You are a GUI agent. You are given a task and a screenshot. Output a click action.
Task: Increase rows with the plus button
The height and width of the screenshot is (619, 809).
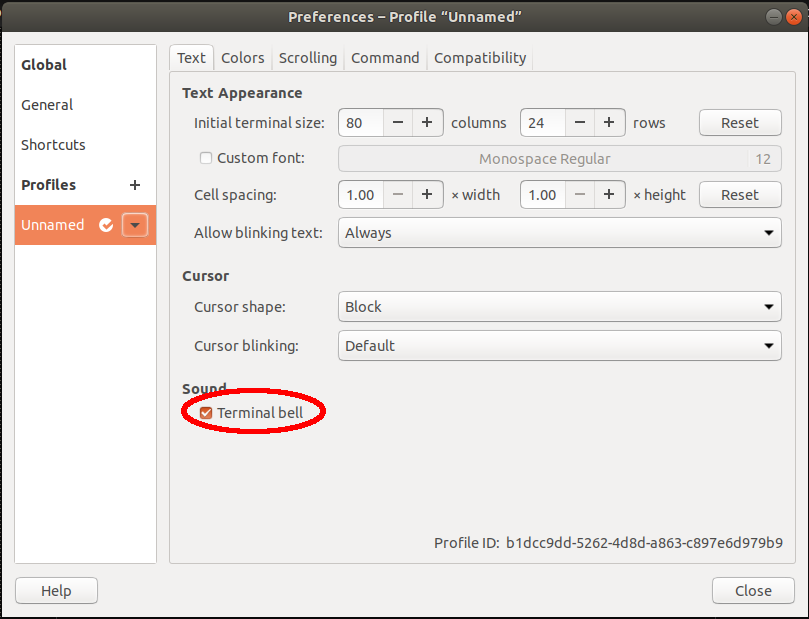pos(608,123)
